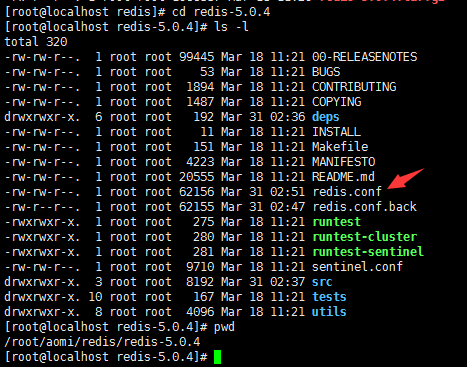467x367 pixels.
Task: Click the 00-RELEASENOTES file name
Action: pos(364,57)
